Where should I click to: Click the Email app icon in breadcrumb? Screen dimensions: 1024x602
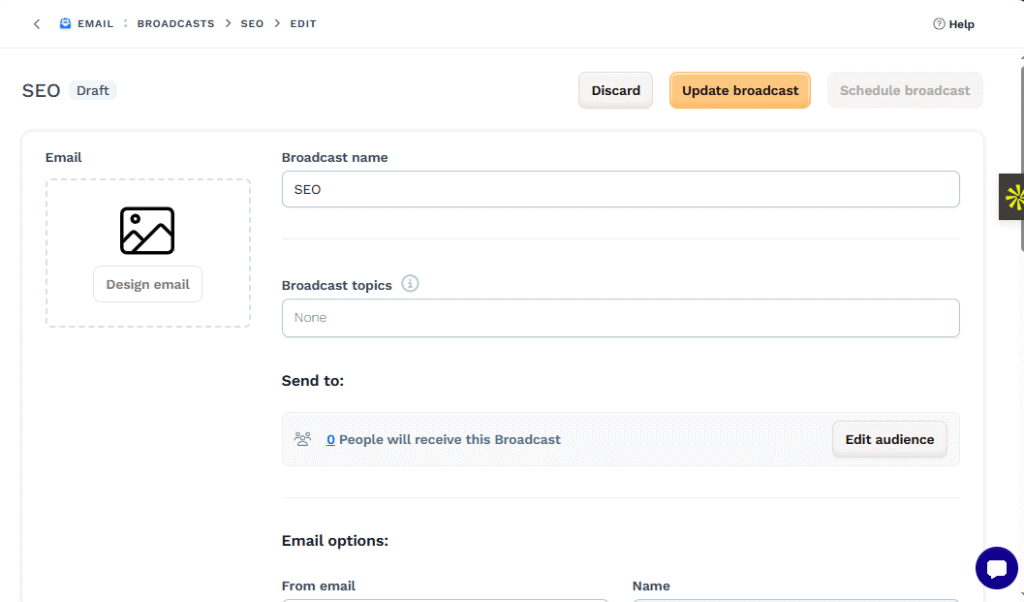click(65, 24)
